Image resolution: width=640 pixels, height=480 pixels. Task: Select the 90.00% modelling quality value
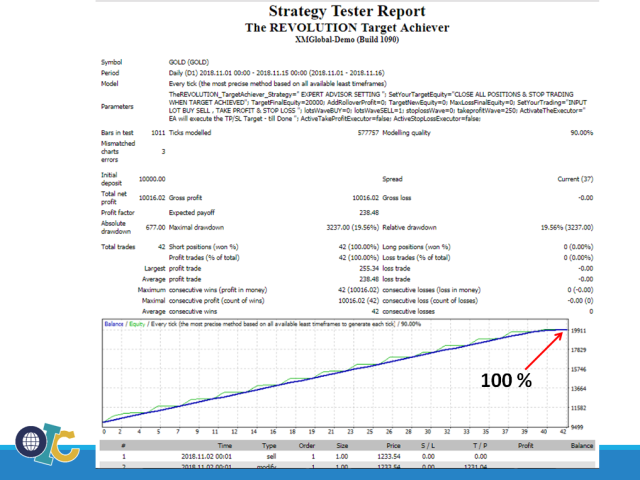[x=582, y=133]
